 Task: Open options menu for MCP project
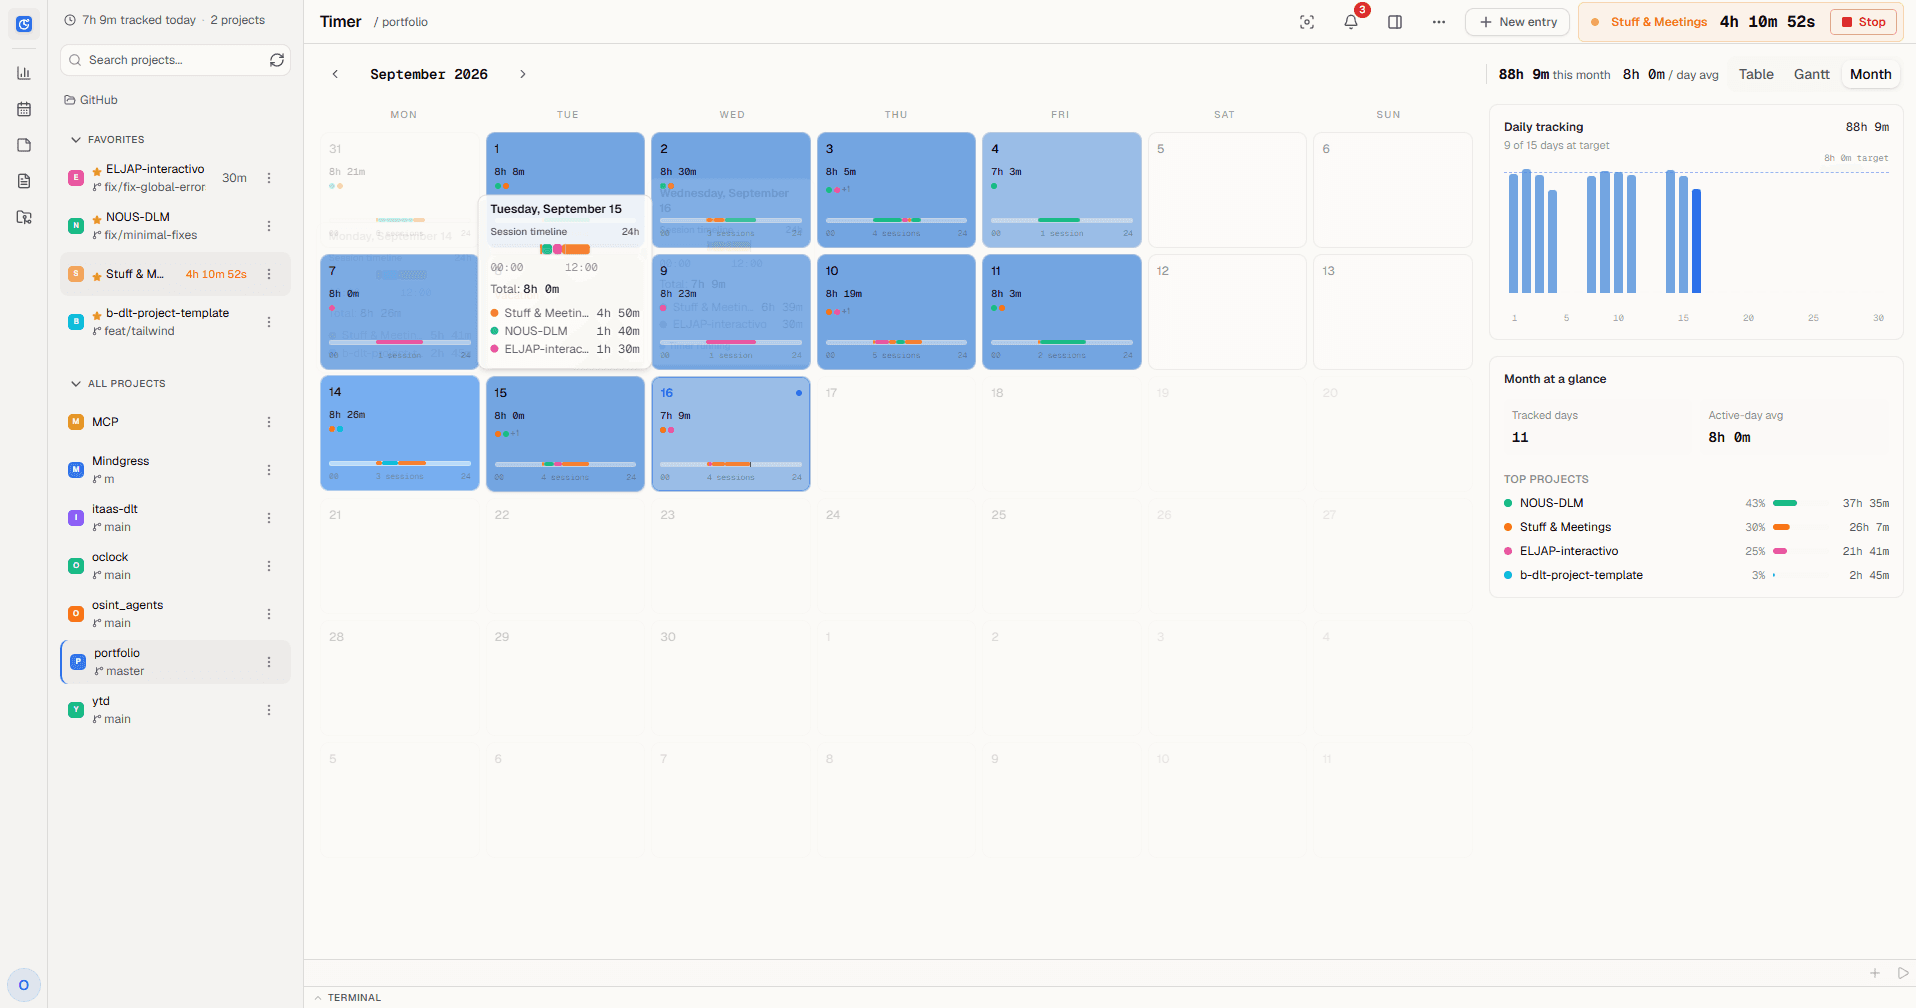pos(269,422)
